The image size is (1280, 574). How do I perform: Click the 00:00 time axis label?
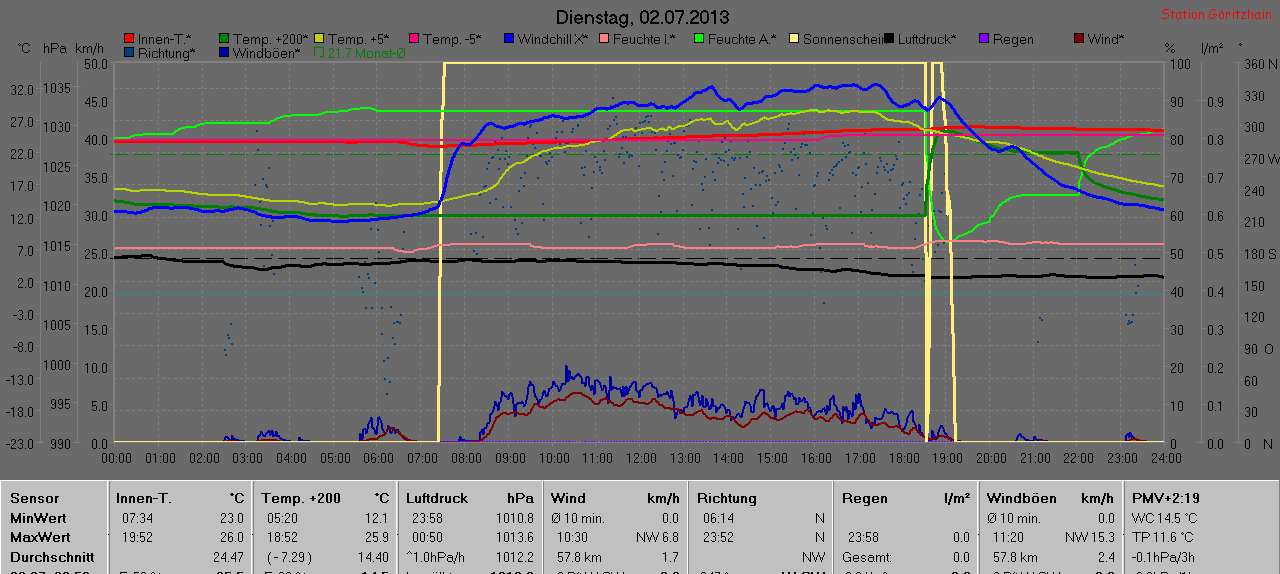pos(117,457)
